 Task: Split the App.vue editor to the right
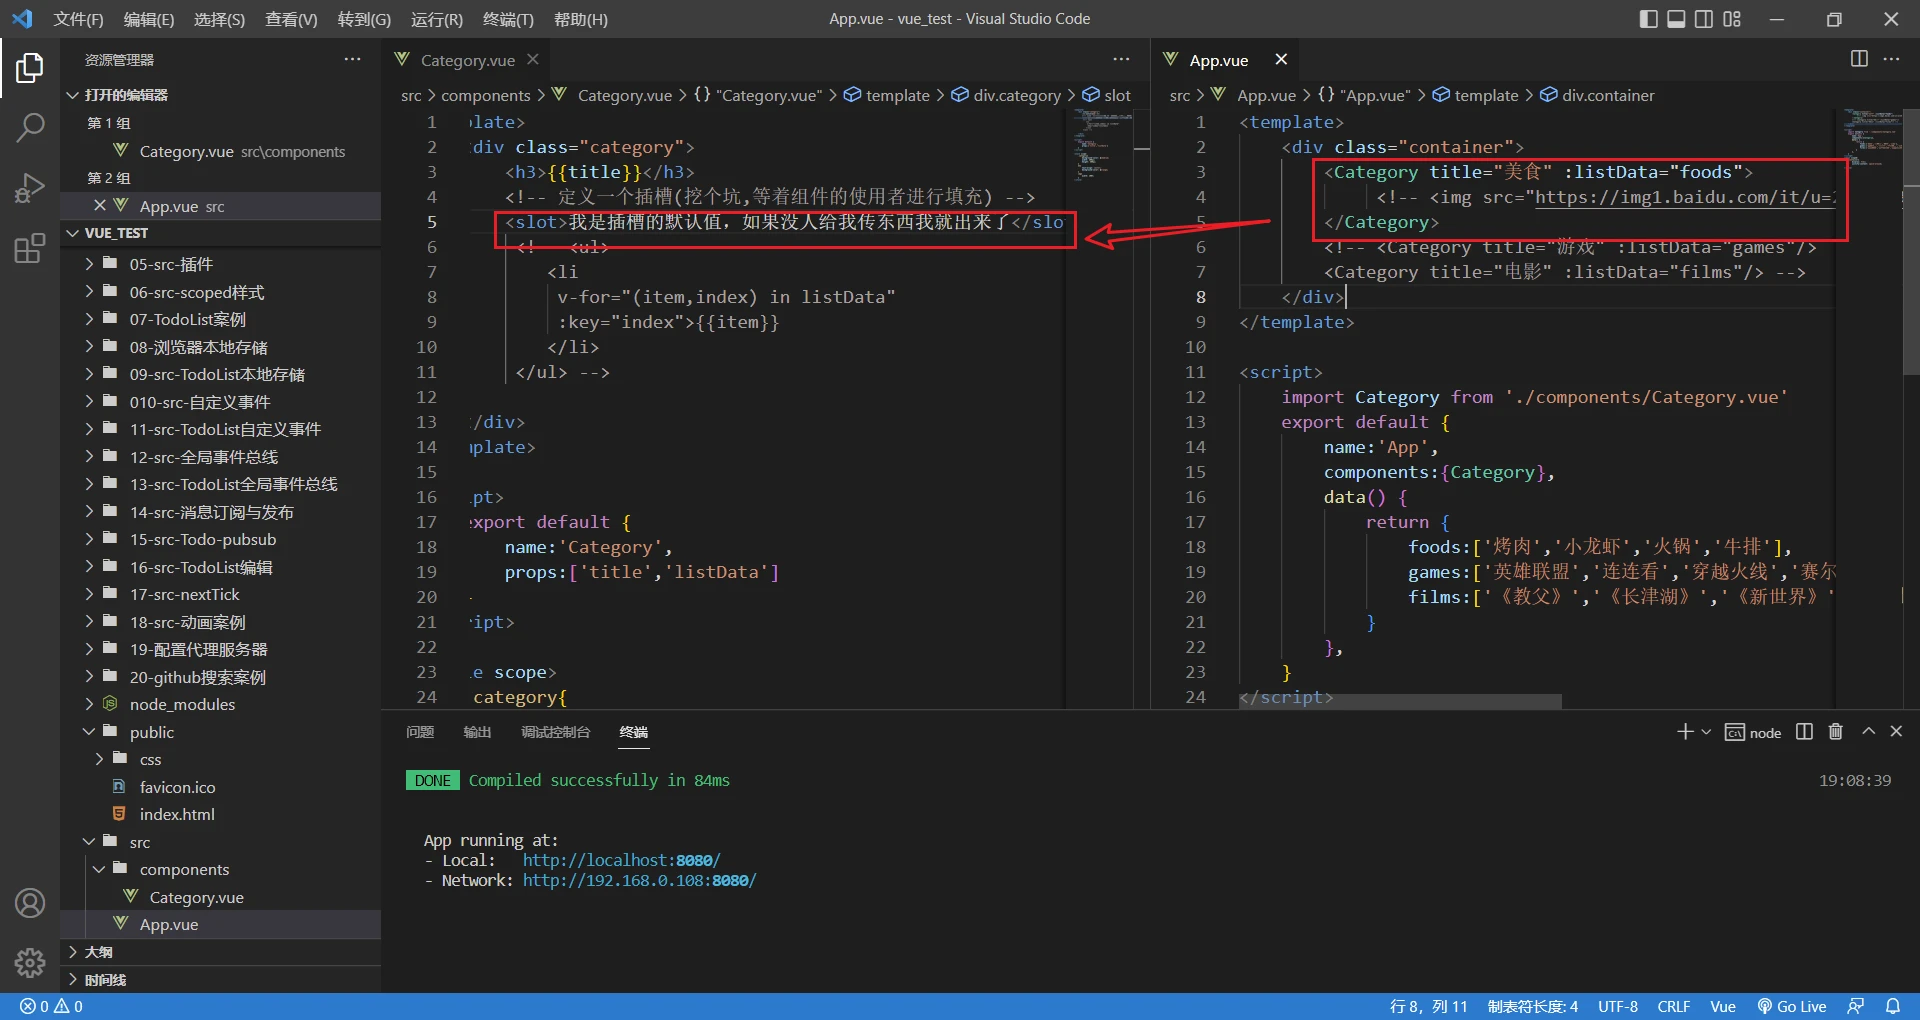(1859, 59)
